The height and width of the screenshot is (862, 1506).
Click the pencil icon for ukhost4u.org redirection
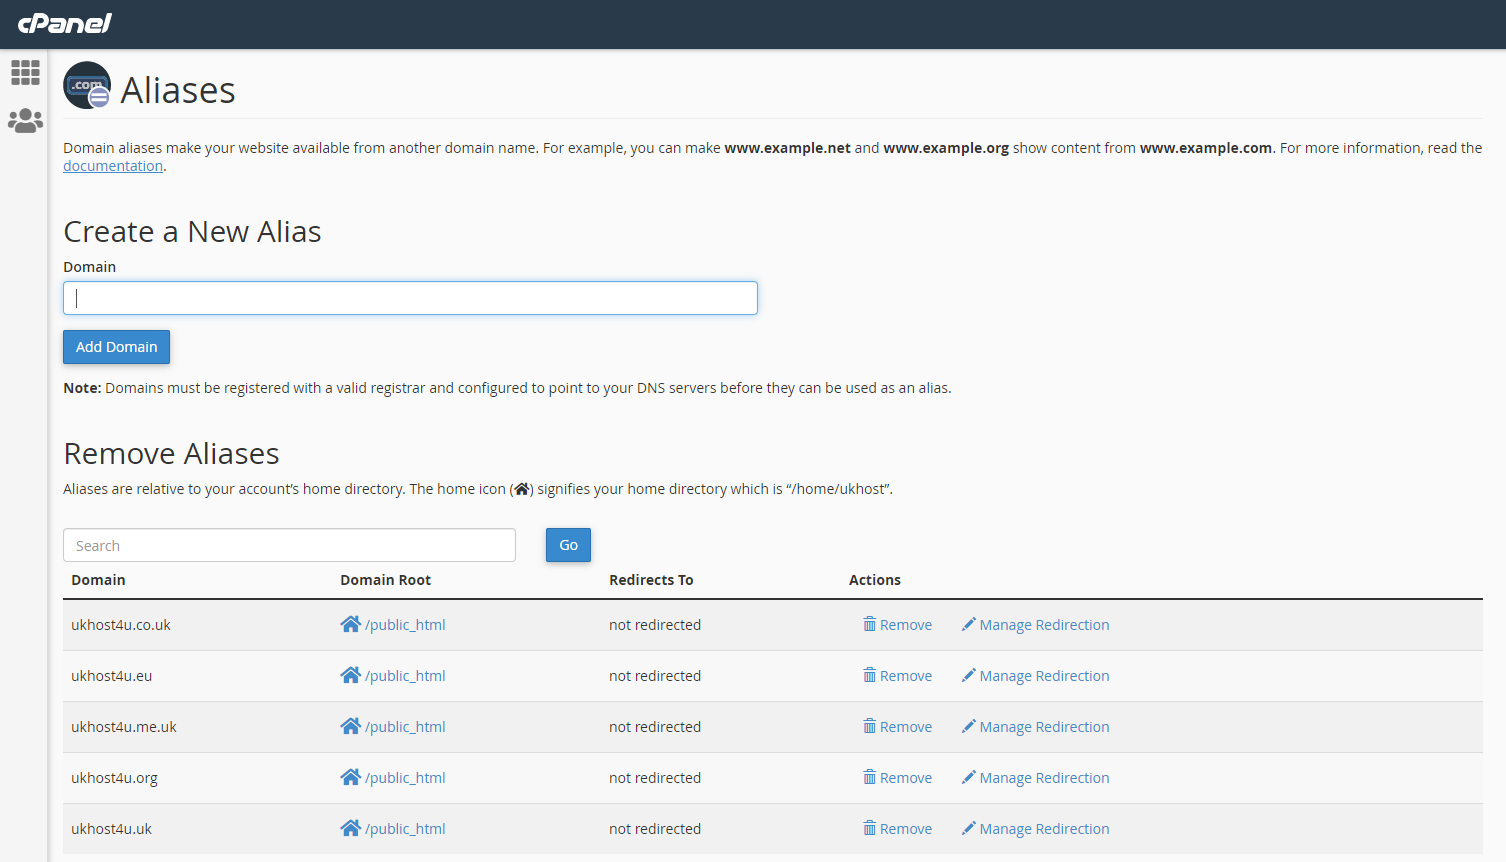pyautogui.click(x=968, y=777)
